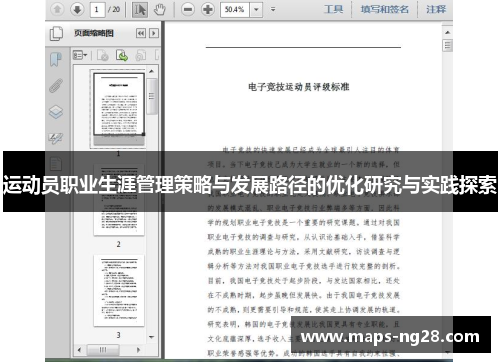Click the / 20 total pages text

tap(114, 9)
